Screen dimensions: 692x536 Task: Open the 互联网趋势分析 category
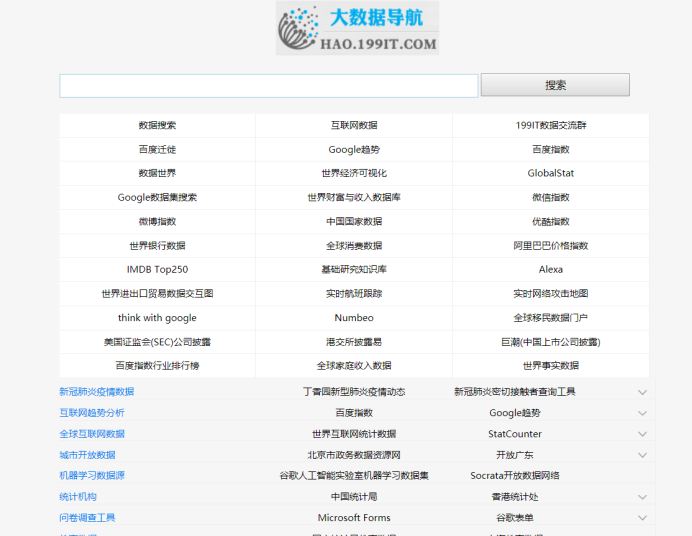point(92,413)
